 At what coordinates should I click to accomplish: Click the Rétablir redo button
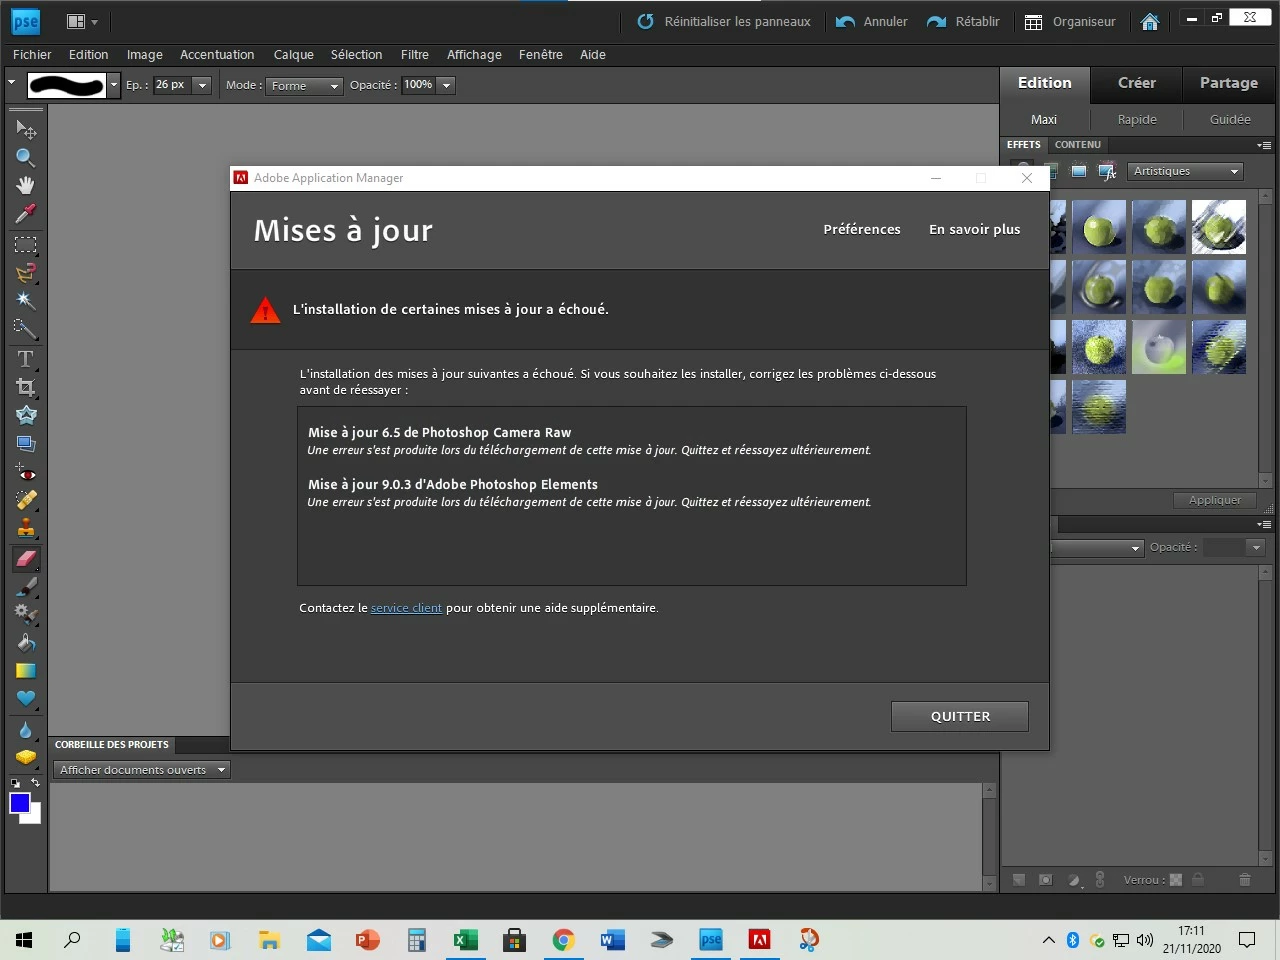click(x=963, y=21)
